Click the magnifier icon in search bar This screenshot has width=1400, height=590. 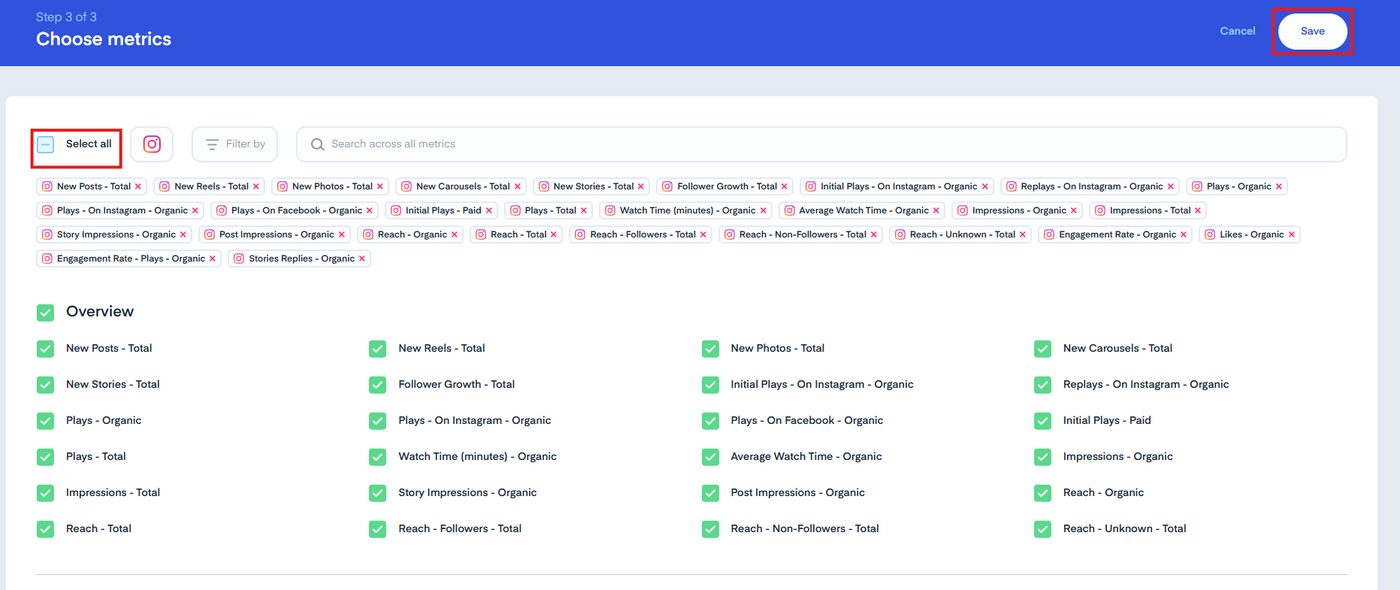coord(318,145)
